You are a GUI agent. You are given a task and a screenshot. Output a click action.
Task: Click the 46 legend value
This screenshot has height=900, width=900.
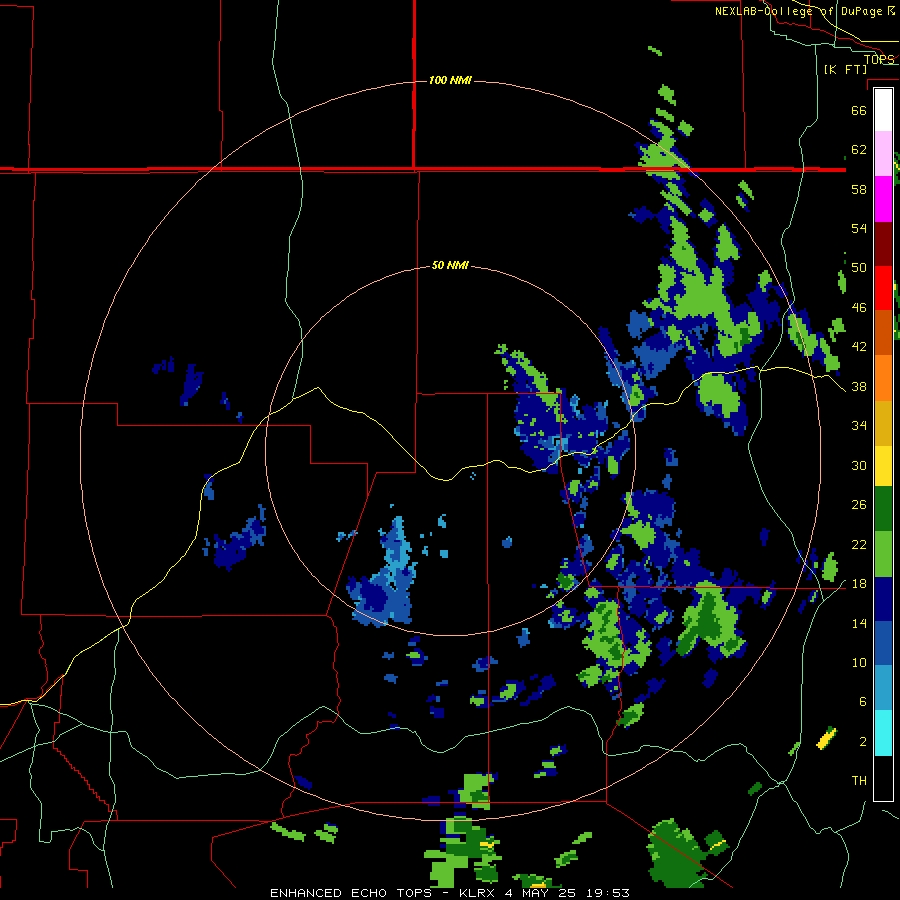tap(859, 308)
